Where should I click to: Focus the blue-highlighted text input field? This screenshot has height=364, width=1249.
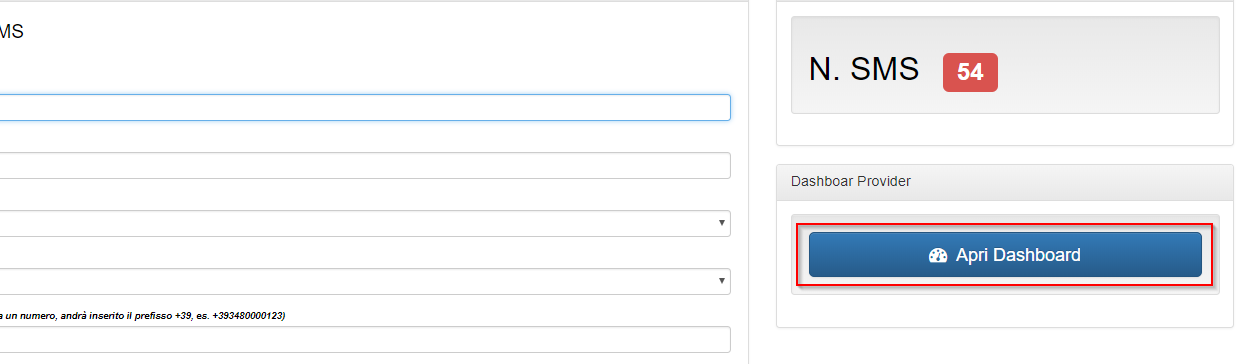pos(365,108)
